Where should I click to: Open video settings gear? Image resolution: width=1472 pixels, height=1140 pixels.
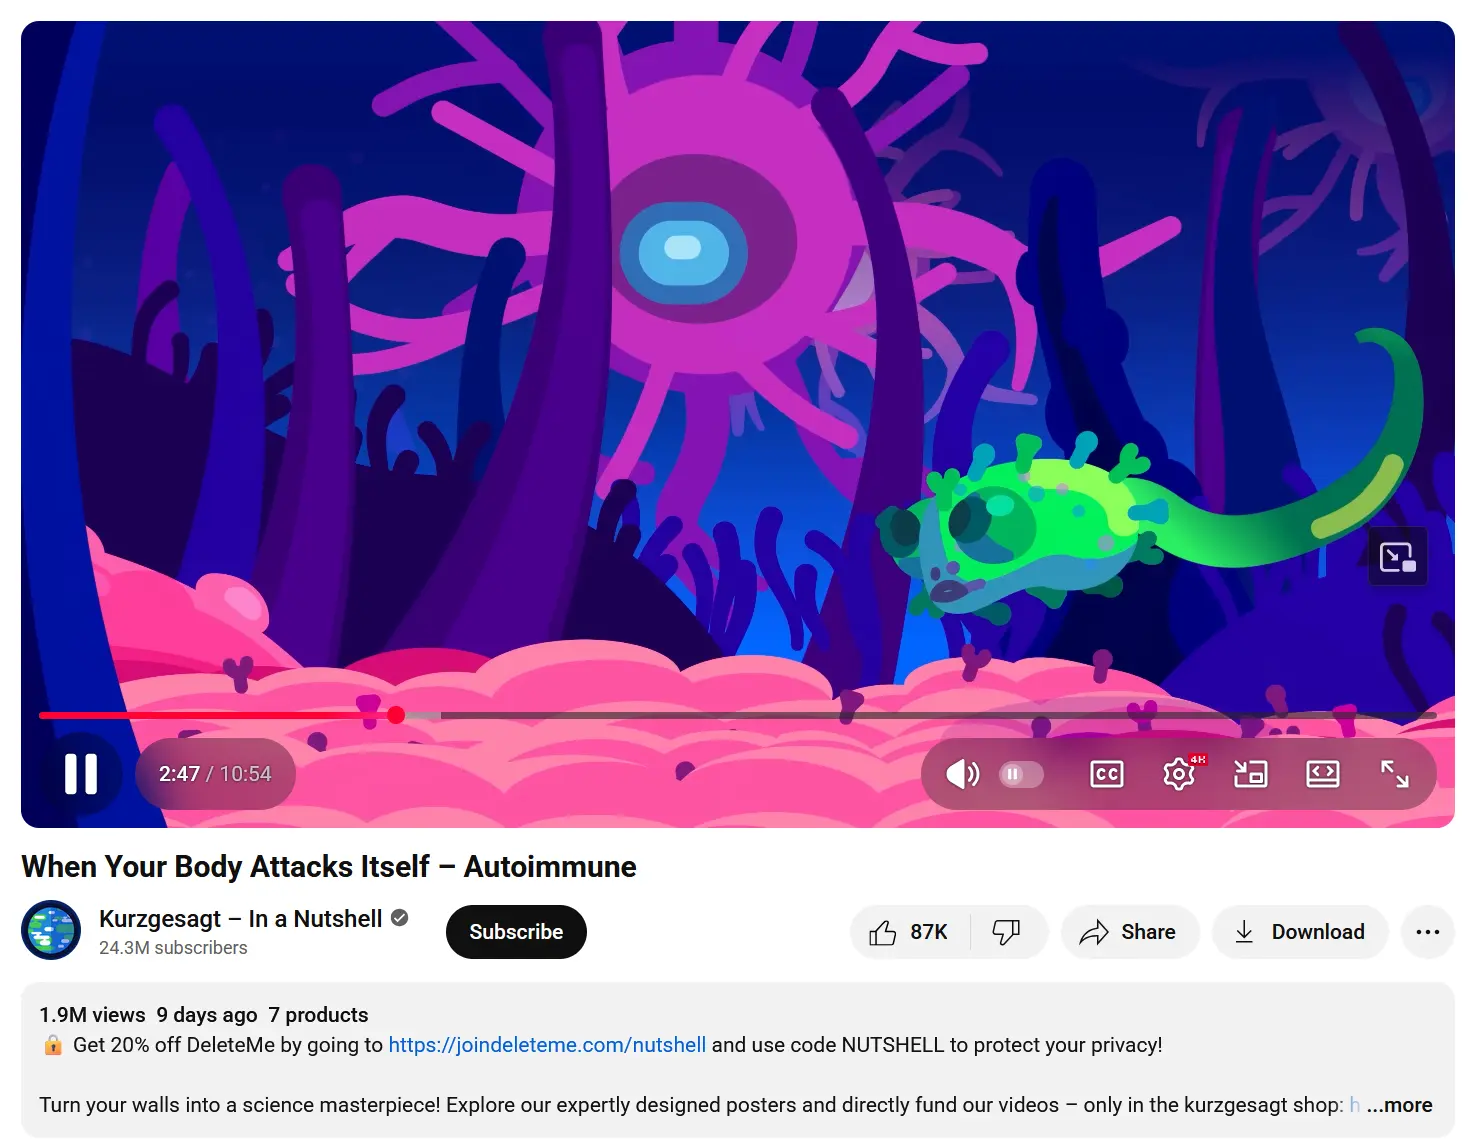pyautogui.click(x=1180, y=774)
